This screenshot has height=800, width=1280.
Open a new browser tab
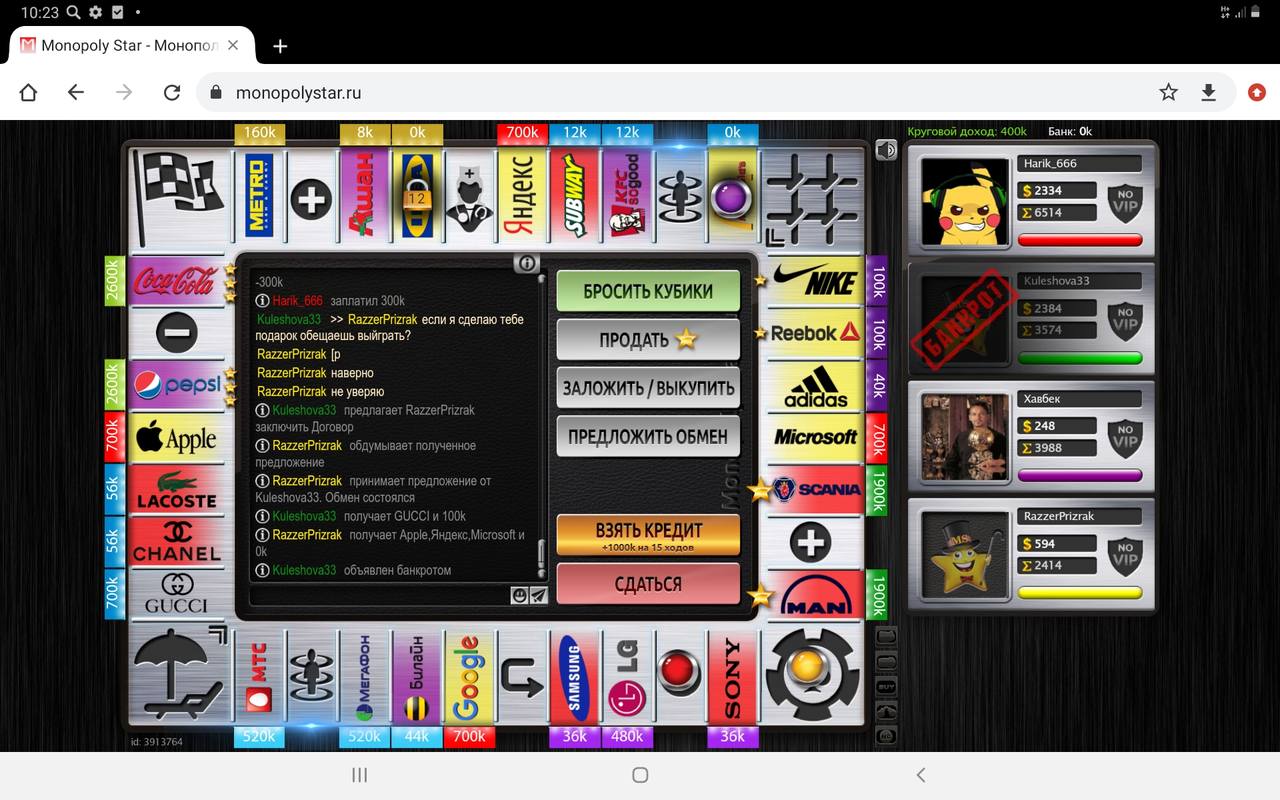[280, 46]
